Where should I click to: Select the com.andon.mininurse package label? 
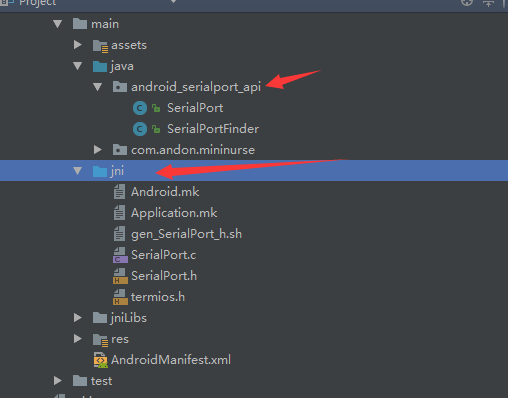pyautogui.click(x=193, y=150)
